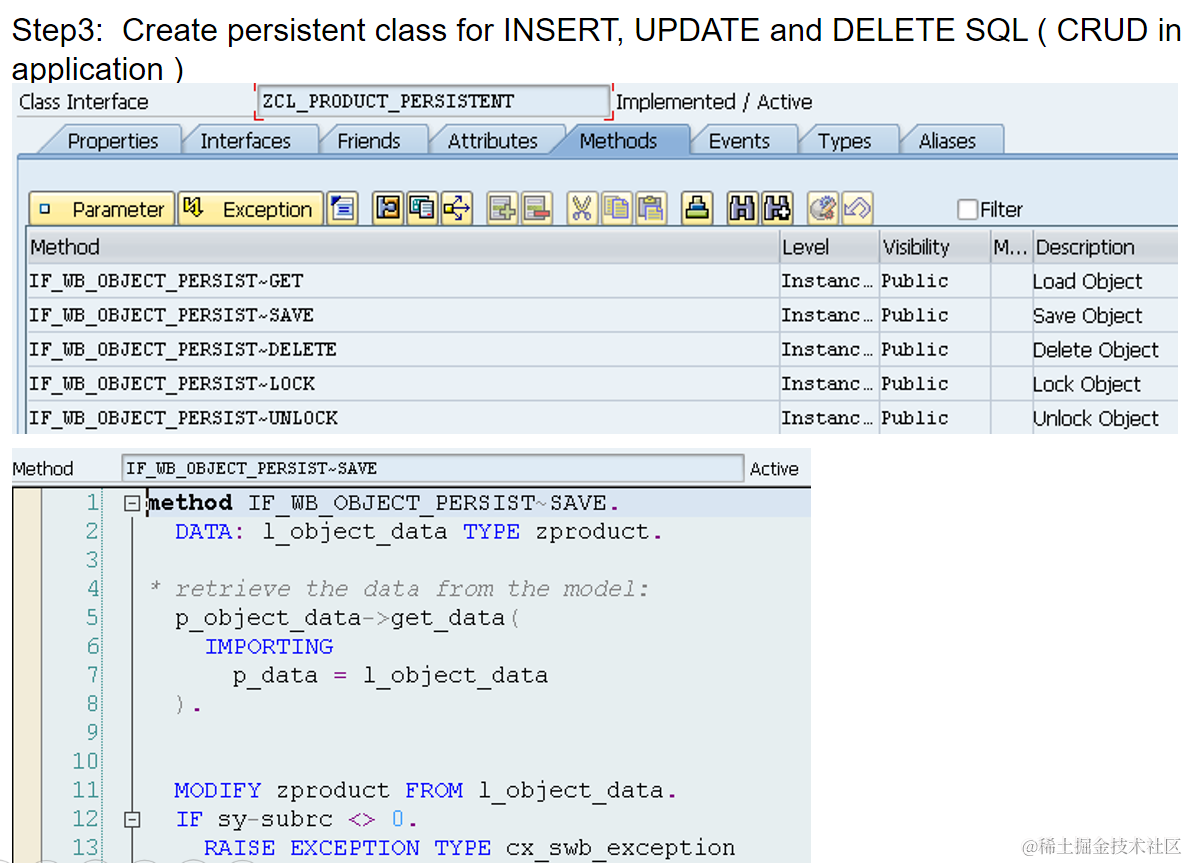1188x863 pixels.
Task: Open the Parameter button
Action: tap(102, 208)
